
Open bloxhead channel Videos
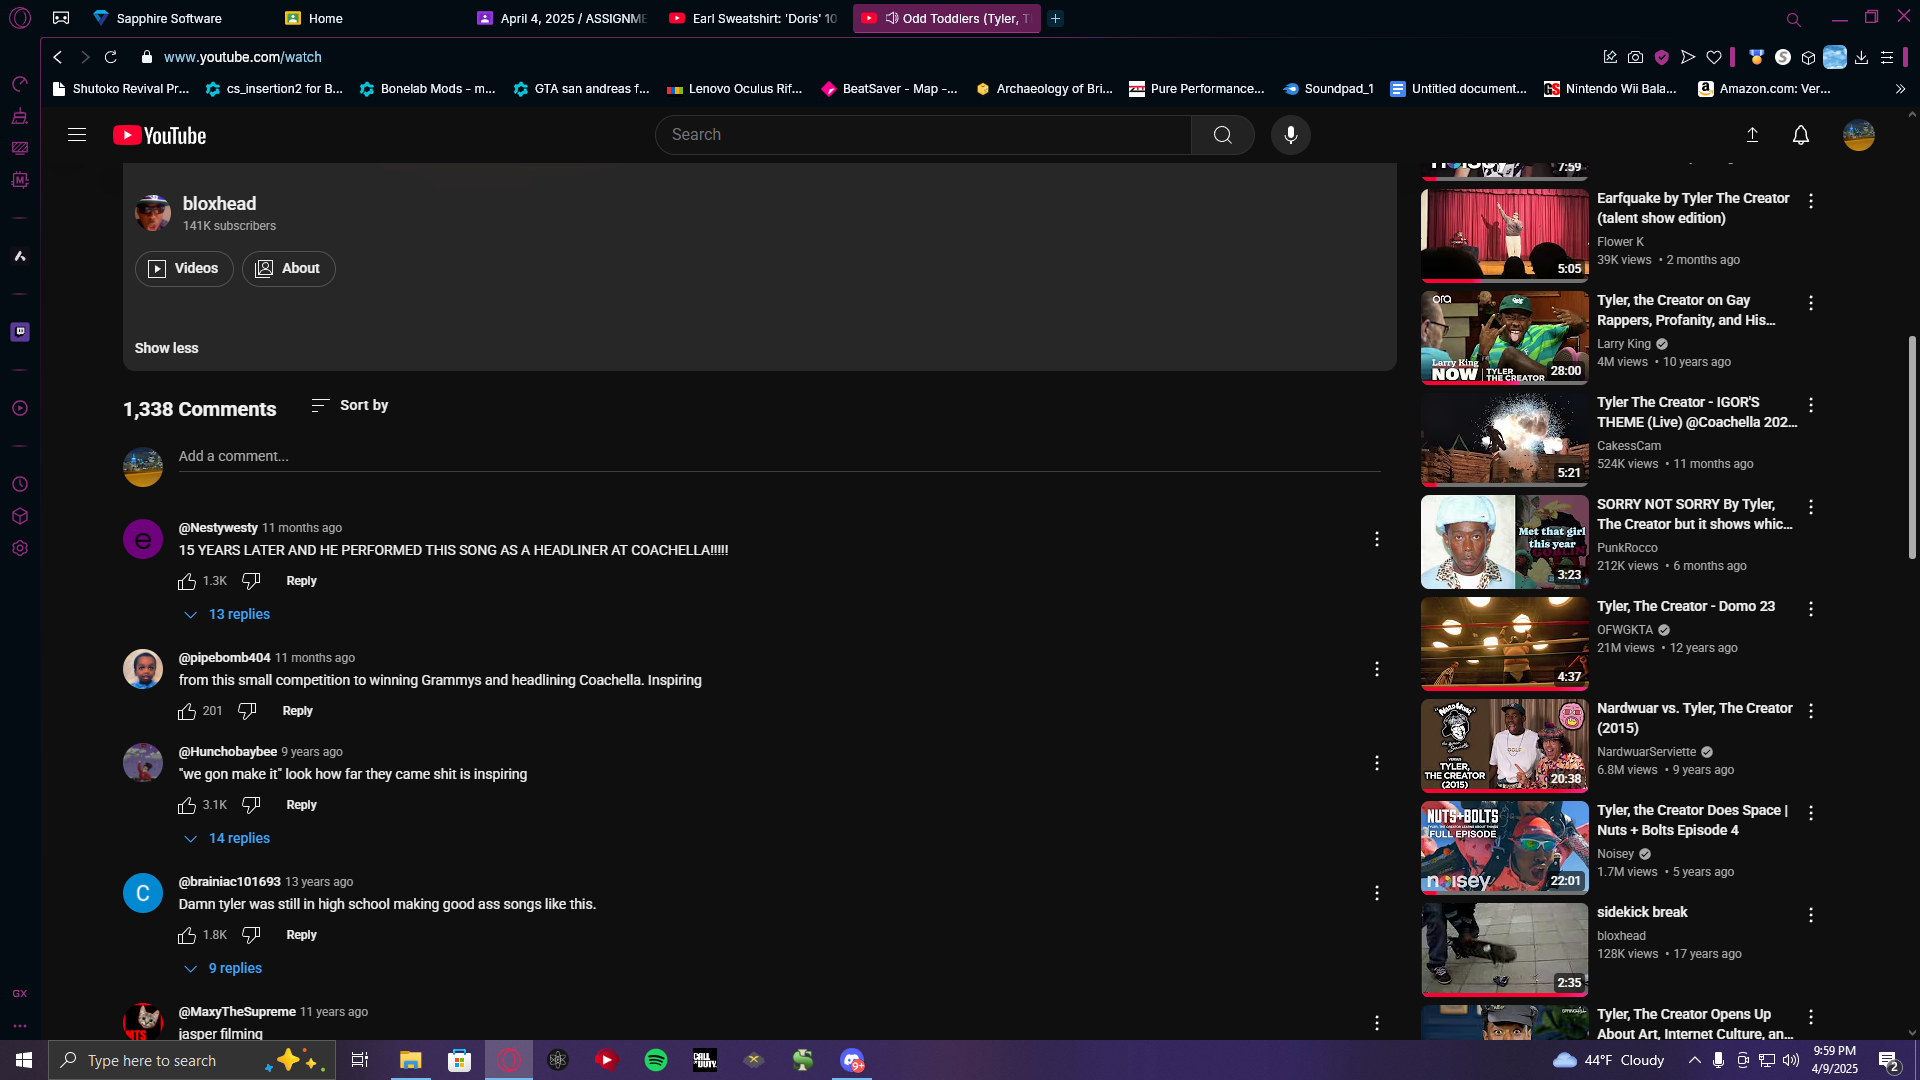tap(184, 268)
